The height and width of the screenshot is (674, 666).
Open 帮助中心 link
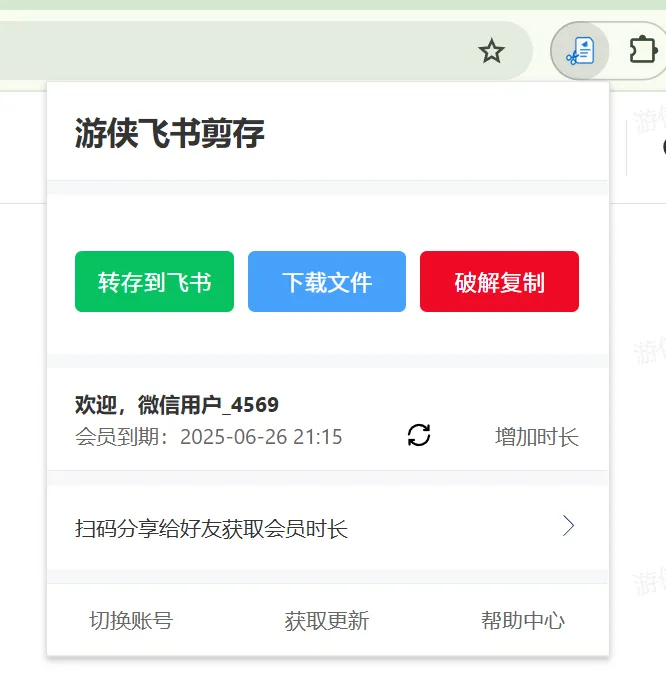coord(523,620)
